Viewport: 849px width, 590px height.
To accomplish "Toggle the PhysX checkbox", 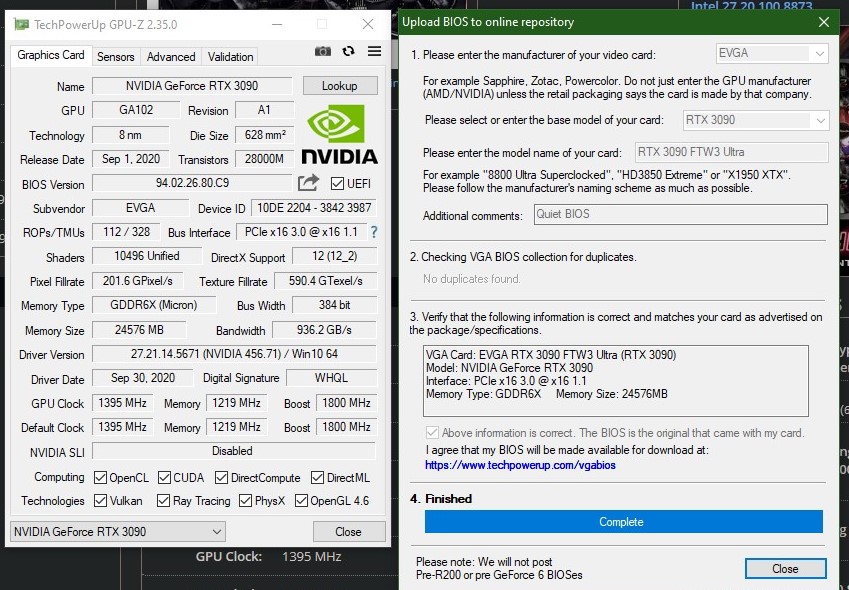I will [245, 501].
